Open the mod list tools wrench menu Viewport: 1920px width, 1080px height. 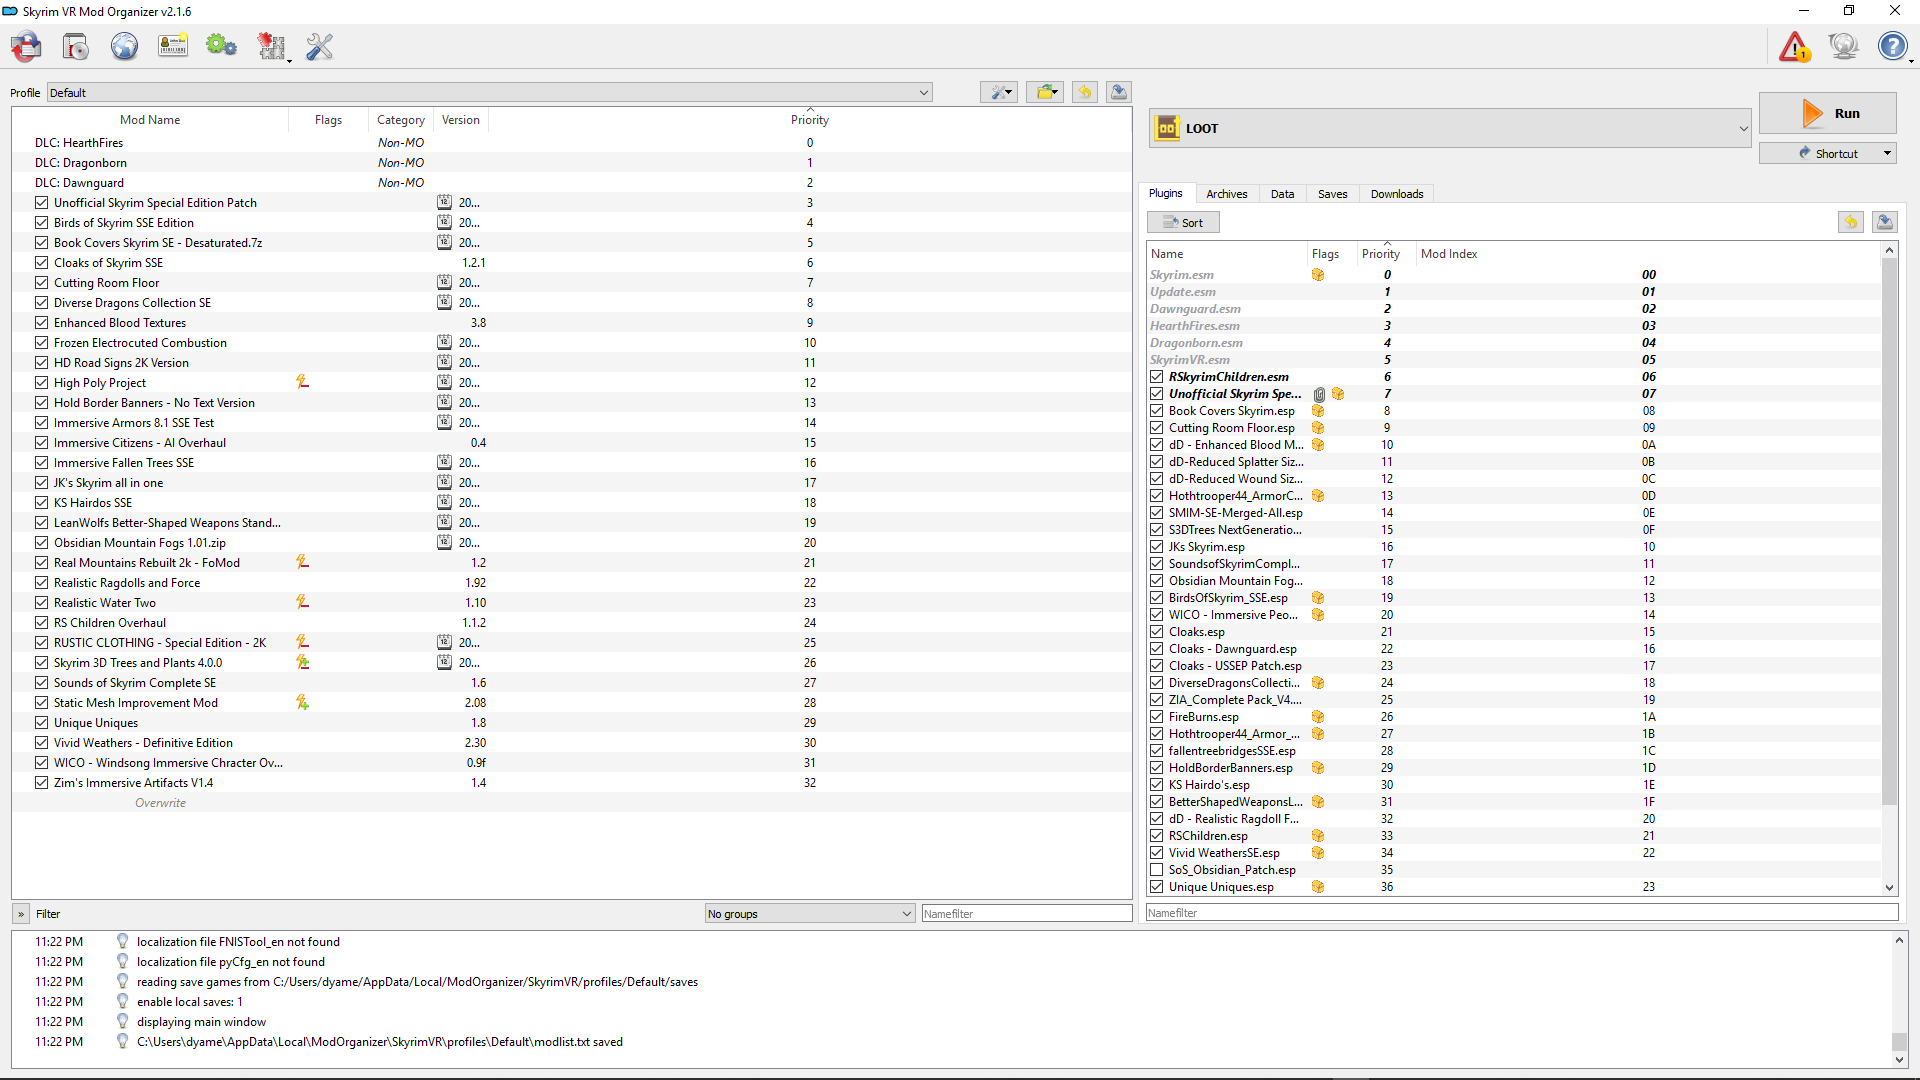[x=999, y=92]
